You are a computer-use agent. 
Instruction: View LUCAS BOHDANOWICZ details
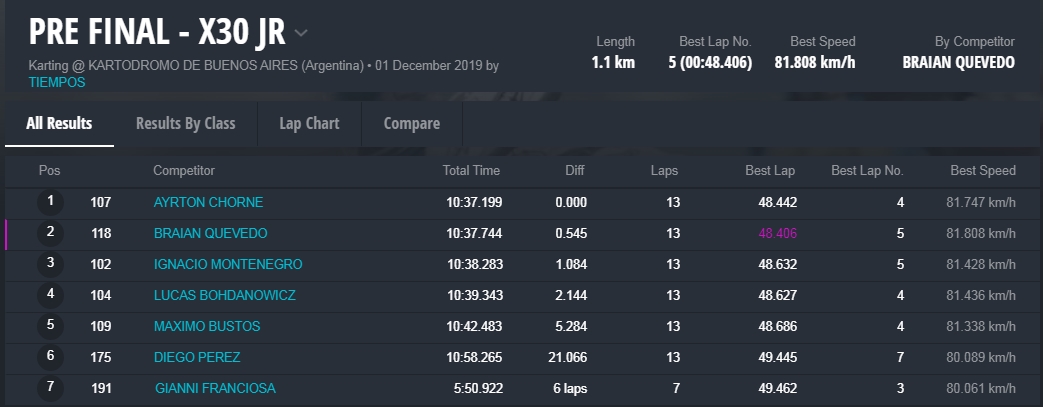[224, 296]
